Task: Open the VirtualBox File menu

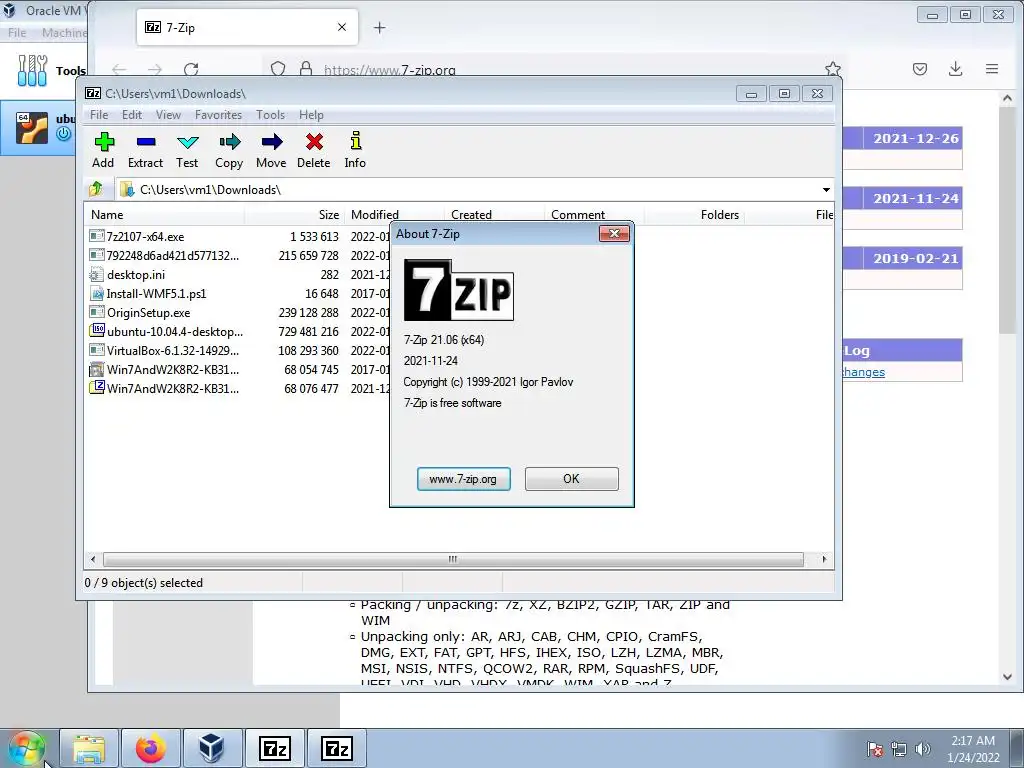Action: click(x=17, y=32)
